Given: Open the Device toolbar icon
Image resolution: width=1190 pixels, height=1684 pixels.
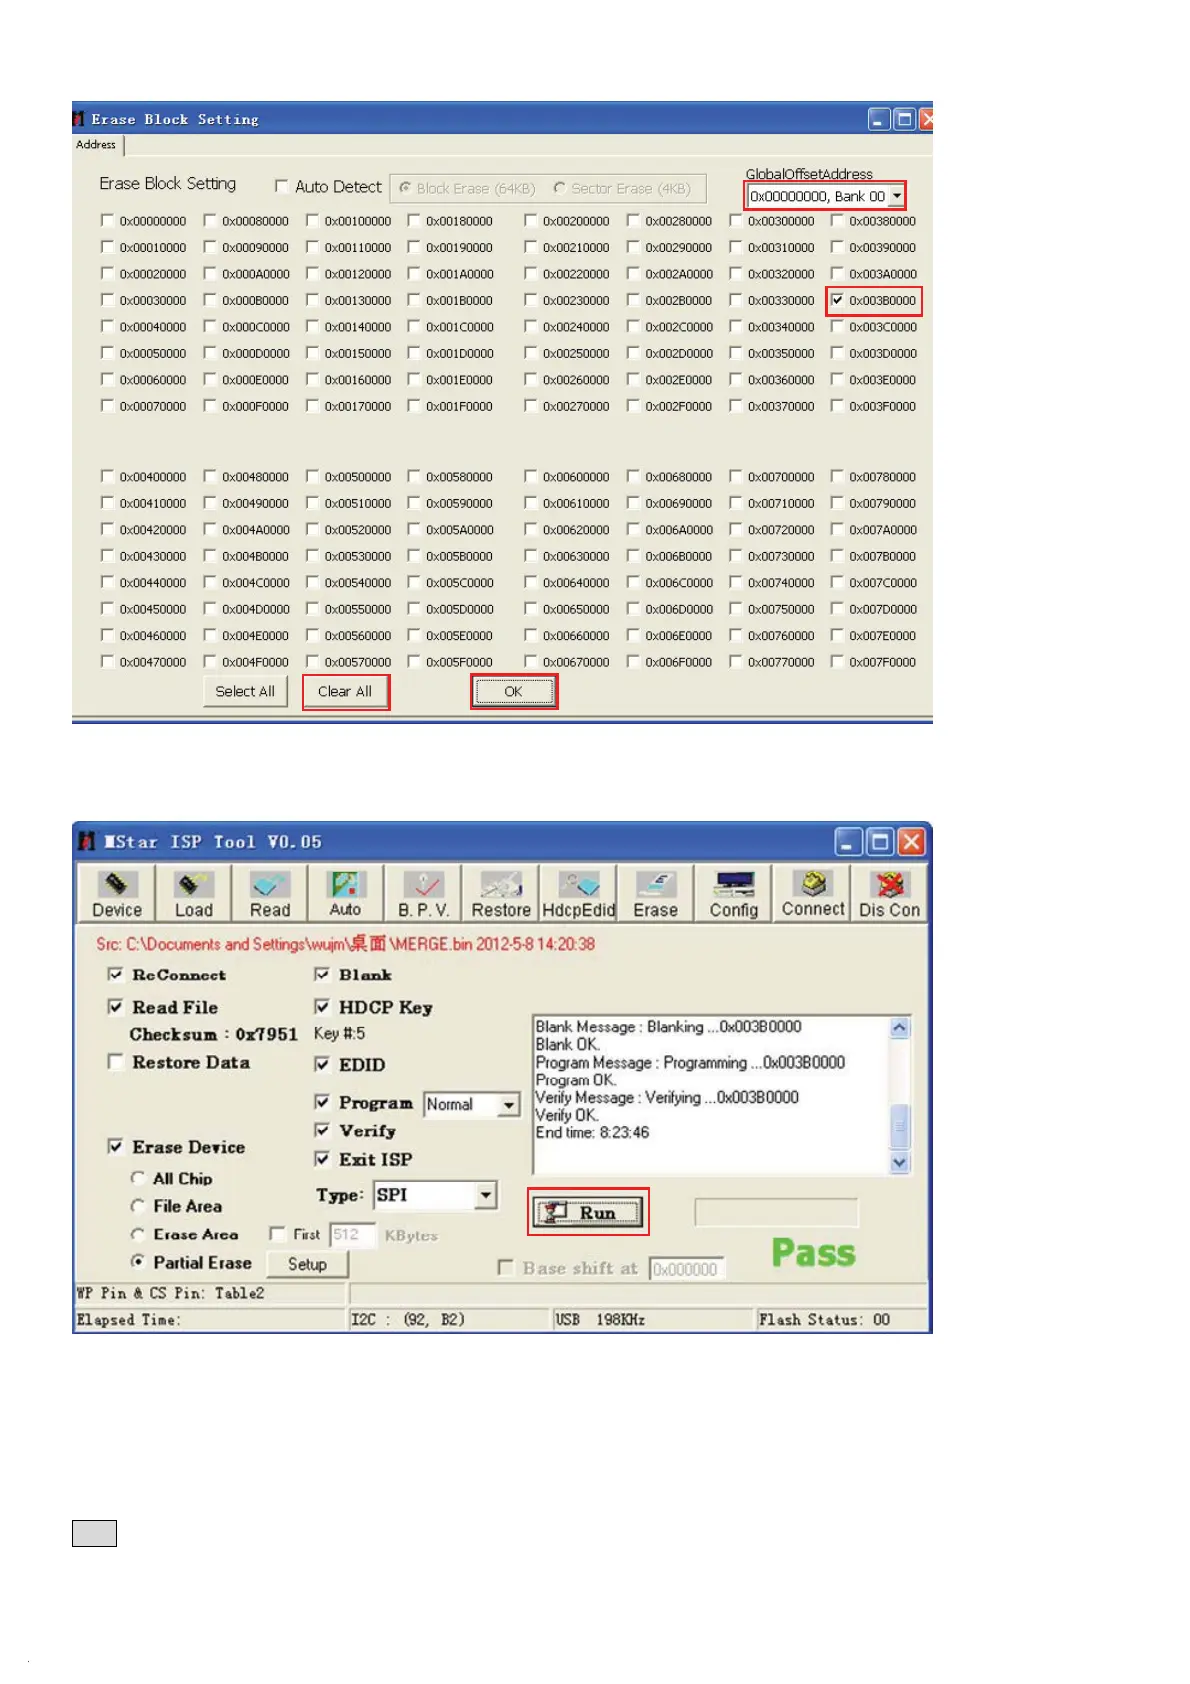Looking at the screenshot, I should [117, 893].
